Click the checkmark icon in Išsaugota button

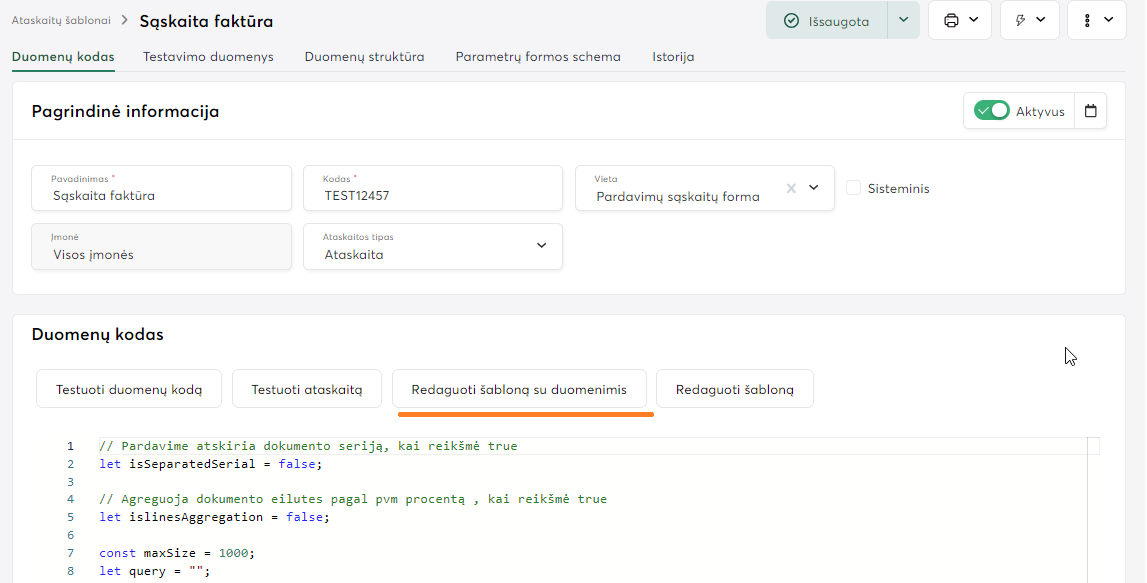pos(791,21)
